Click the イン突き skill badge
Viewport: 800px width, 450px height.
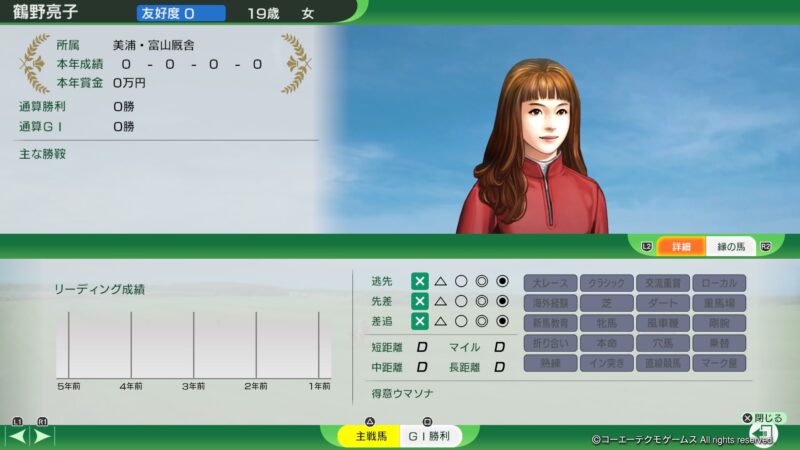point(607,363)
